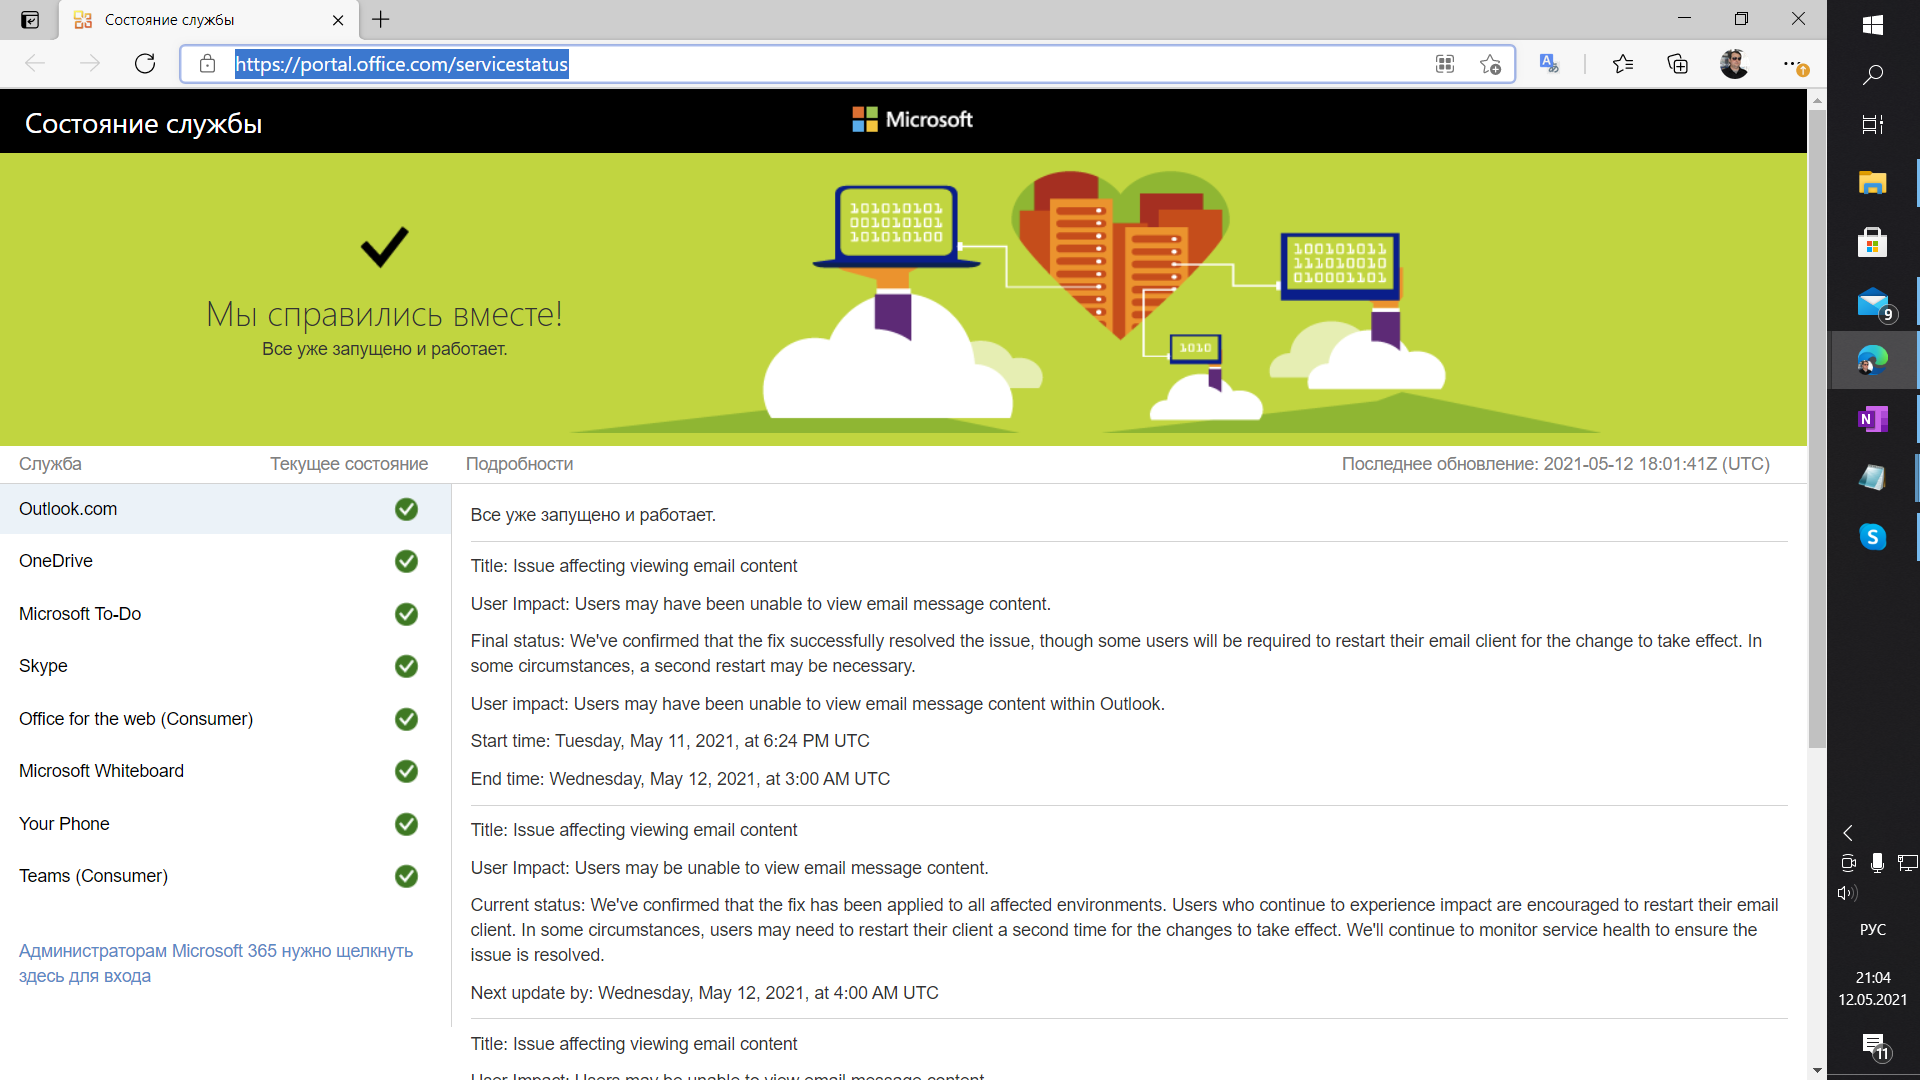Click the translate page icon
Viewport: 1920px width, 1080px height.
coord(1549,64)
